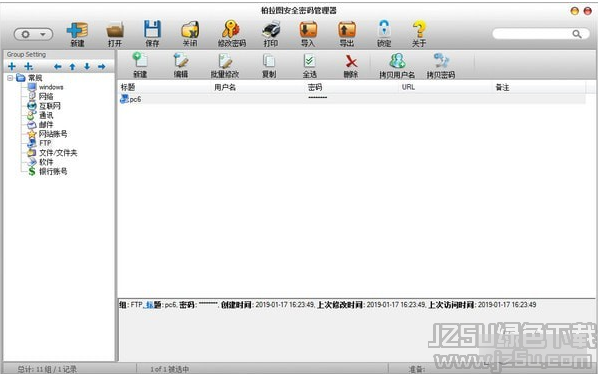Select the 网站账号 group
The width and height of the screenshot is (598, 374).
[x=53, y=134]
